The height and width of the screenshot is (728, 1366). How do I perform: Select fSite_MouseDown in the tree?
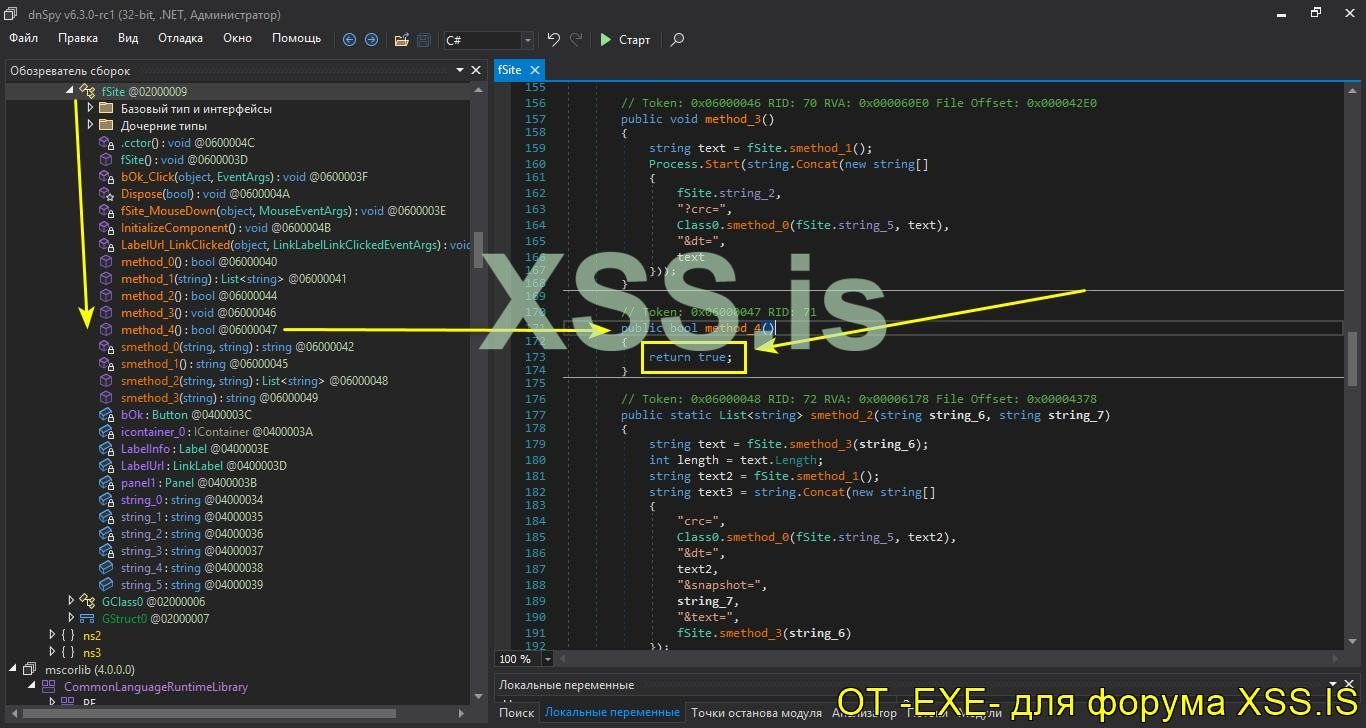(283, 211)
